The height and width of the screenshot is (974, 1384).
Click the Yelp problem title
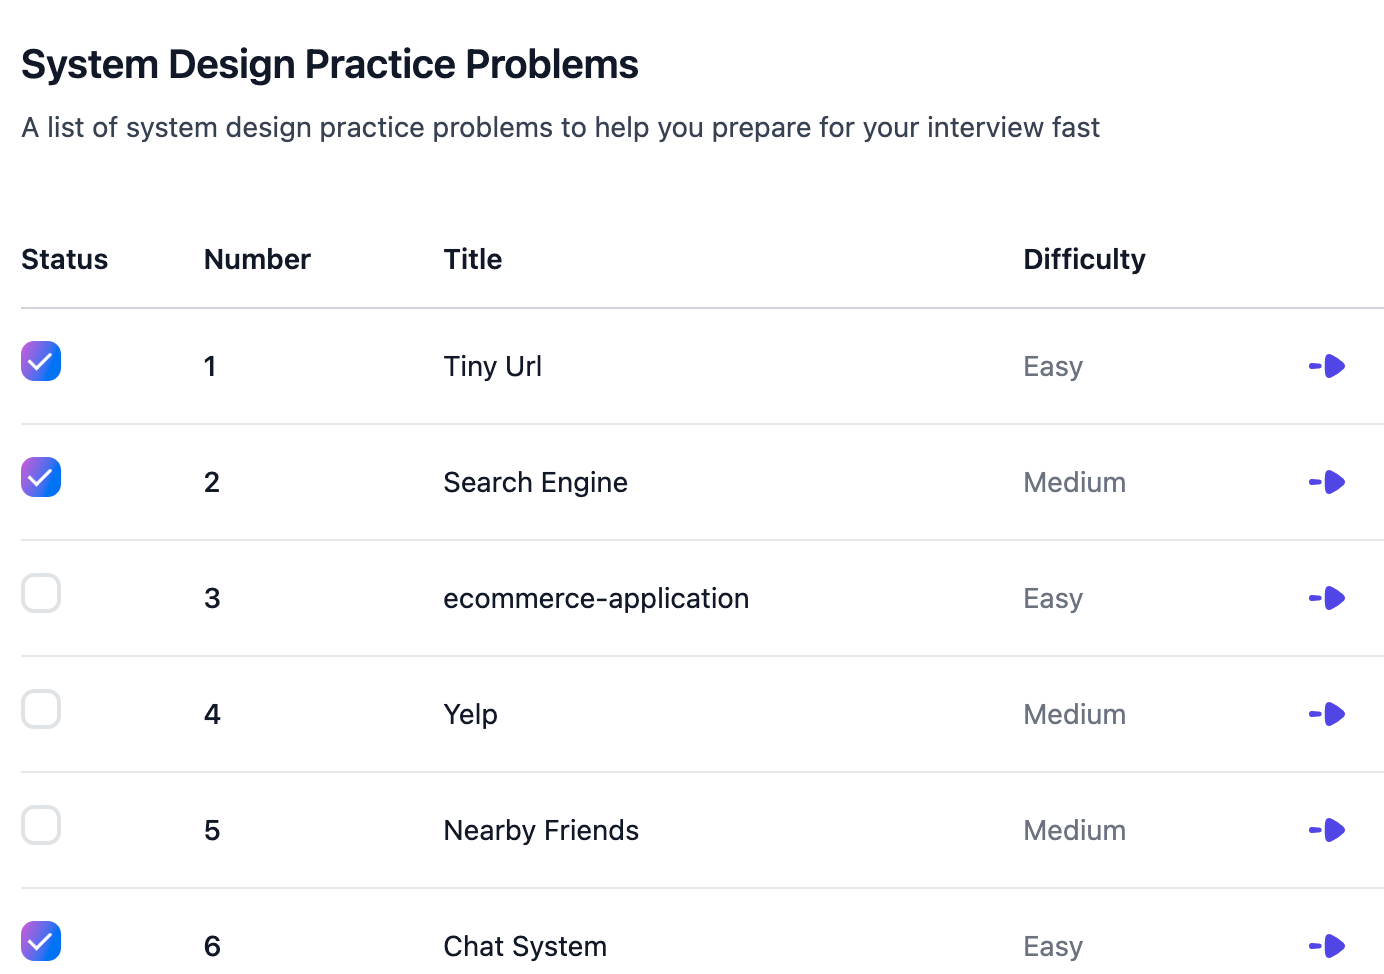[470, 714]
